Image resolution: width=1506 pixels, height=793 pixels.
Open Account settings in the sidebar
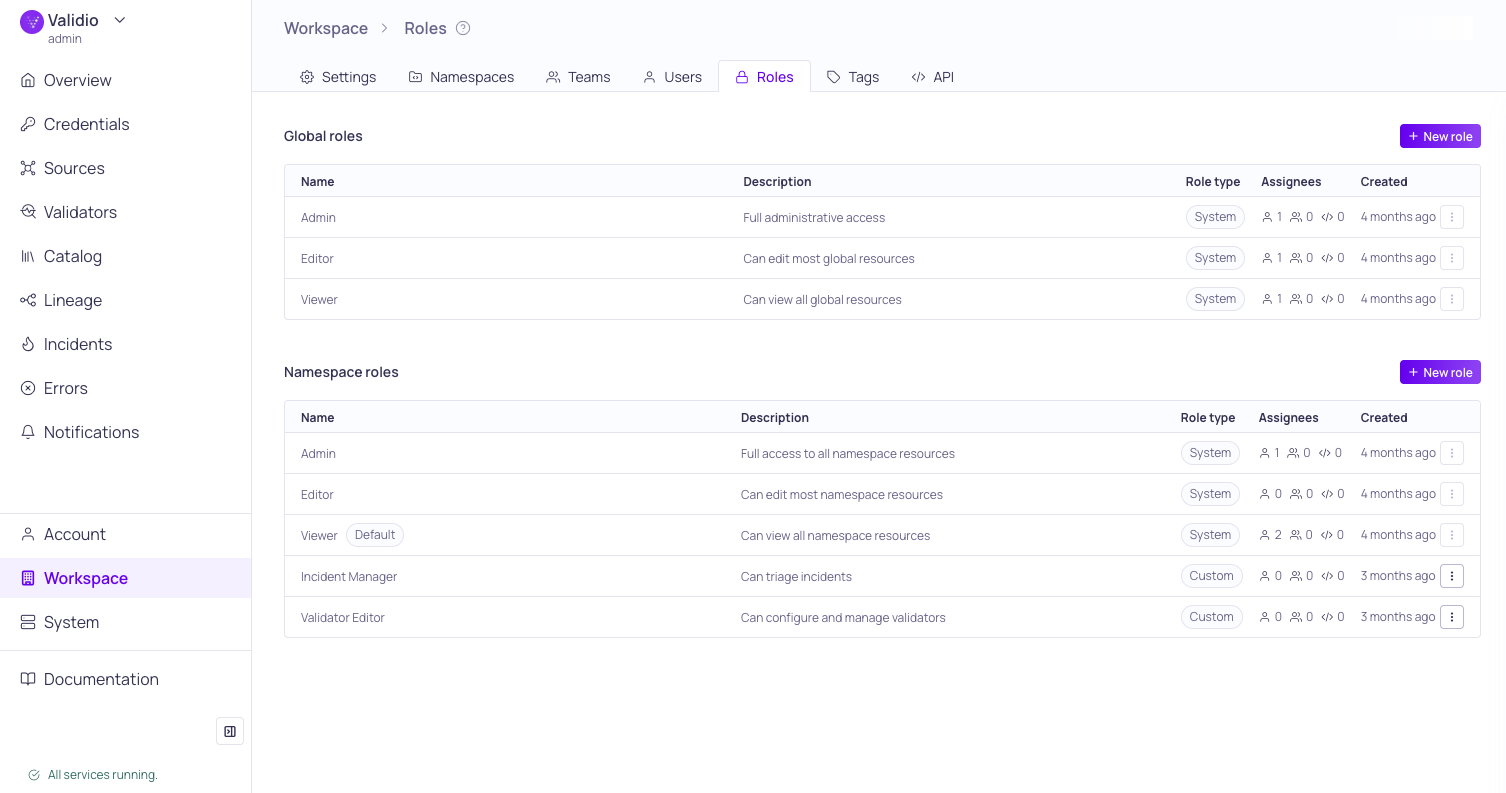(x=125, y=534)
